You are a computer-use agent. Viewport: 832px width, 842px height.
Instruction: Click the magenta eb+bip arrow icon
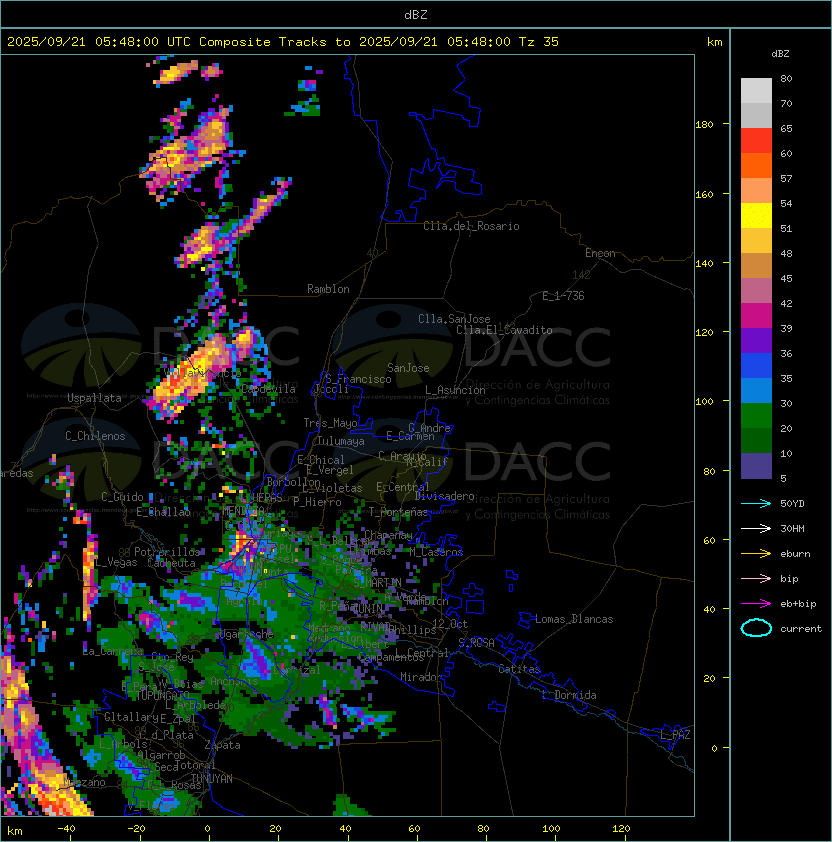[756, 604]
